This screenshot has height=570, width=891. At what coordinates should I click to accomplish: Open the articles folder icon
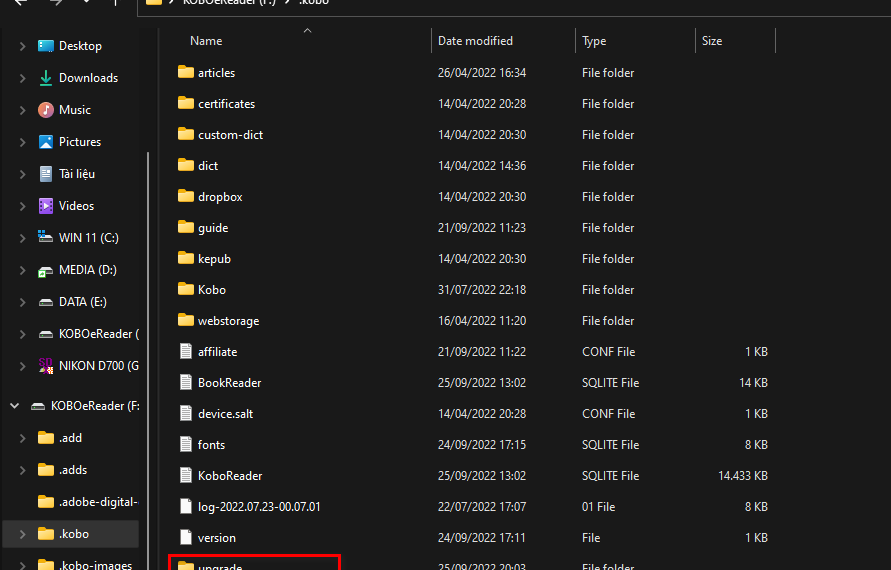coord(186,72)
